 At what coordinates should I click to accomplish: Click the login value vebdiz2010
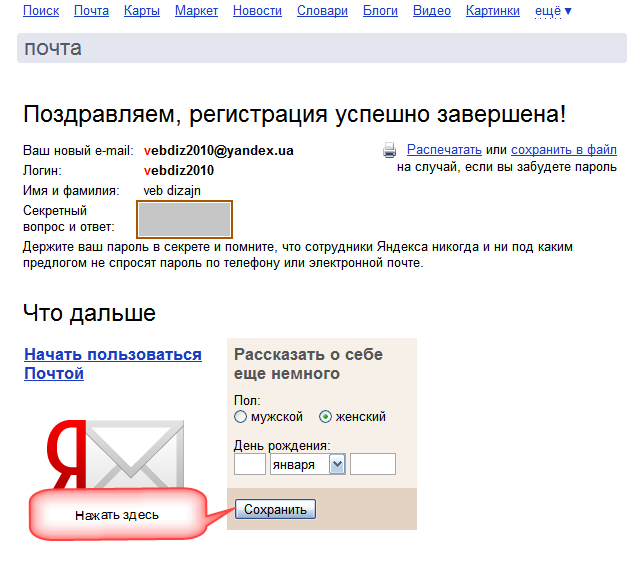pyautogui.click(x=179, y=170)
